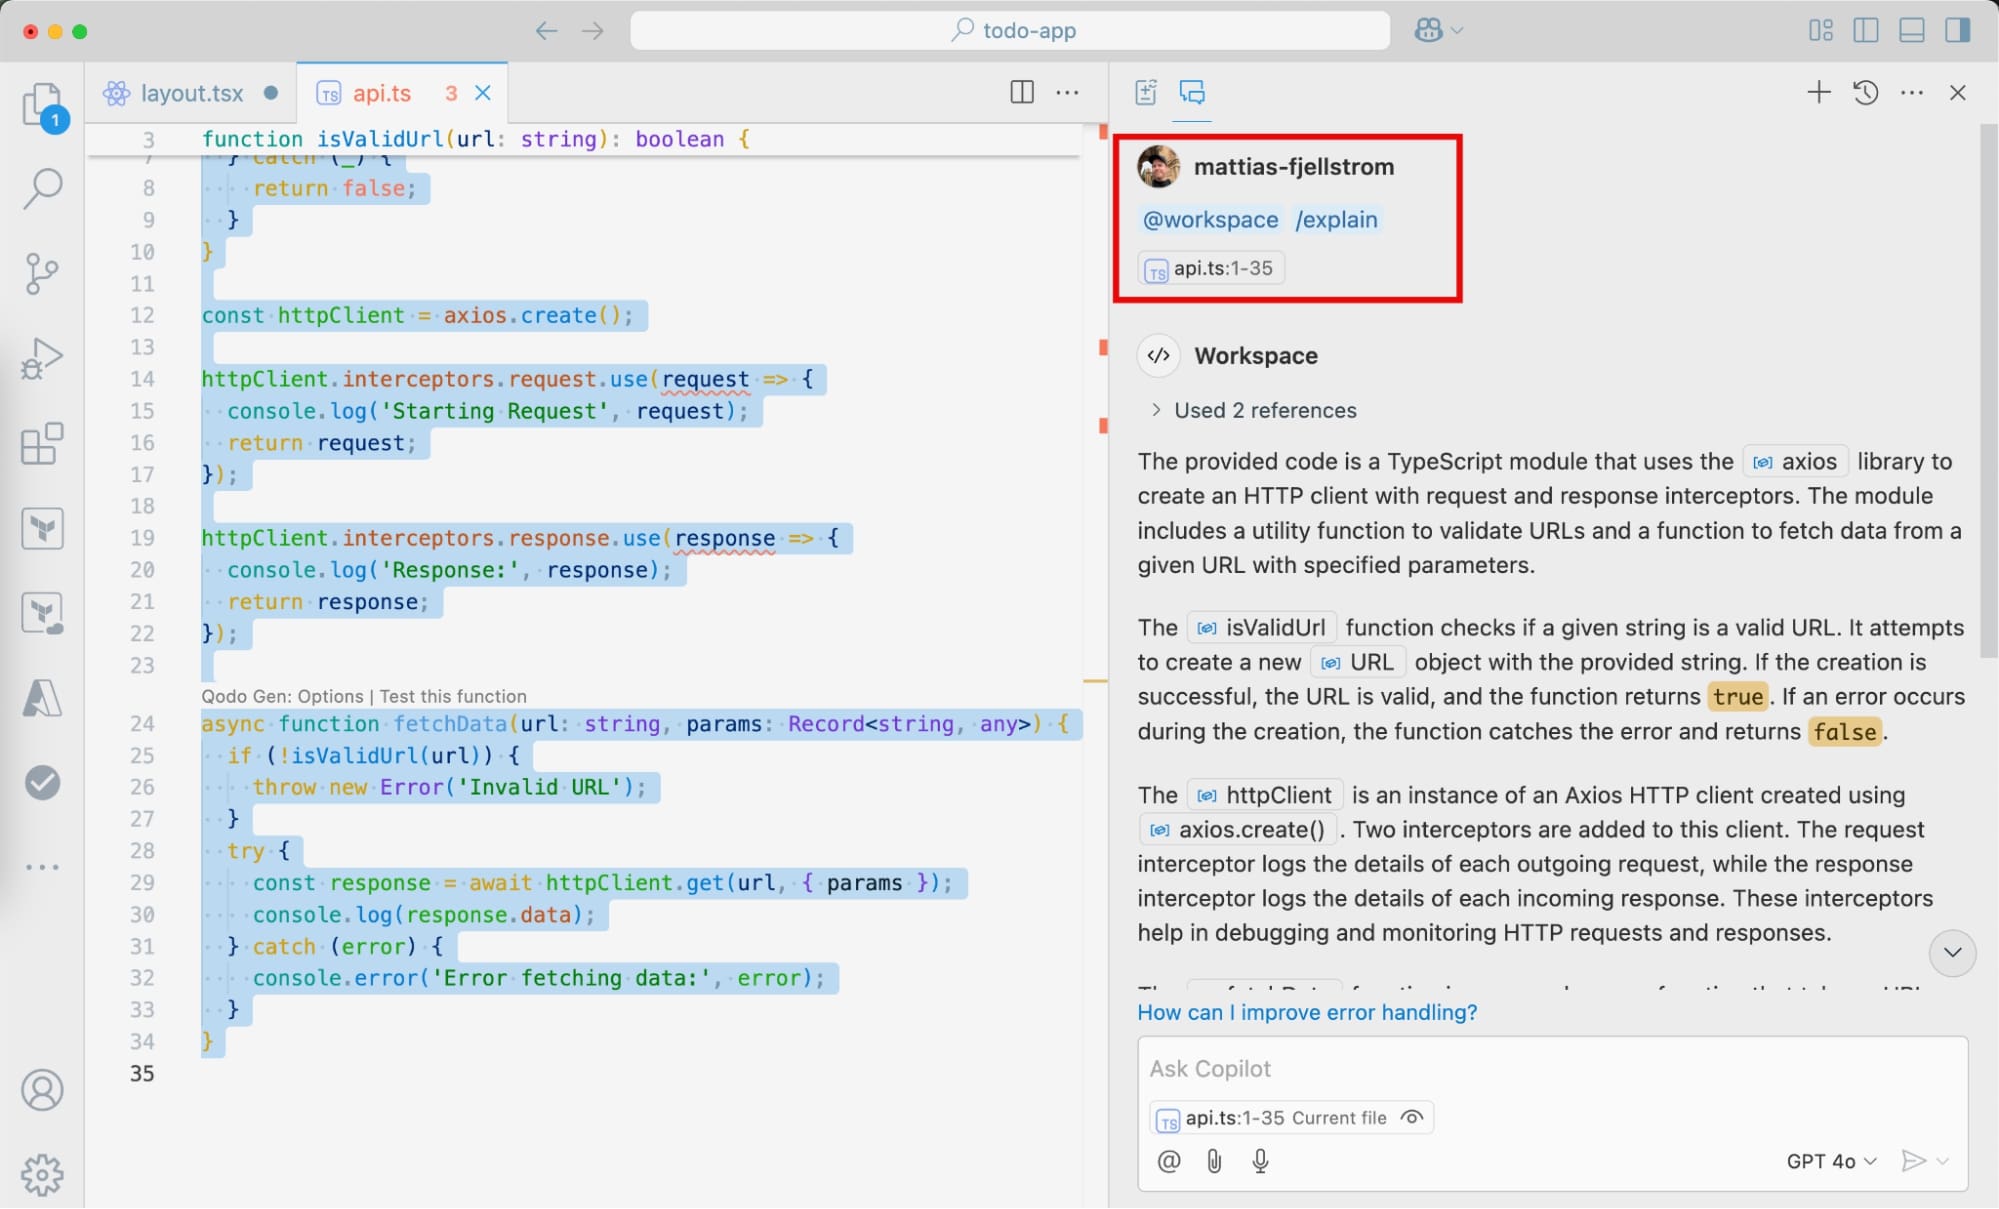Open the Search view icon
Screen dimensions: 1999x1209
(42, 188)
